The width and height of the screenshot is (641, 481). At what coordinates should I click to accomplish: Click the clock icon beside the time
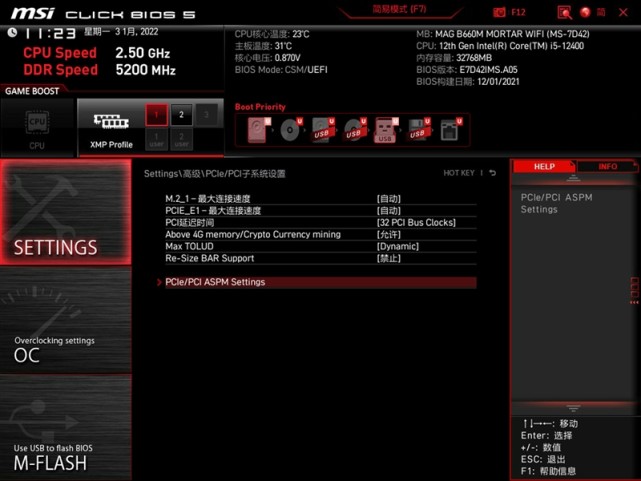pos(12,32)
